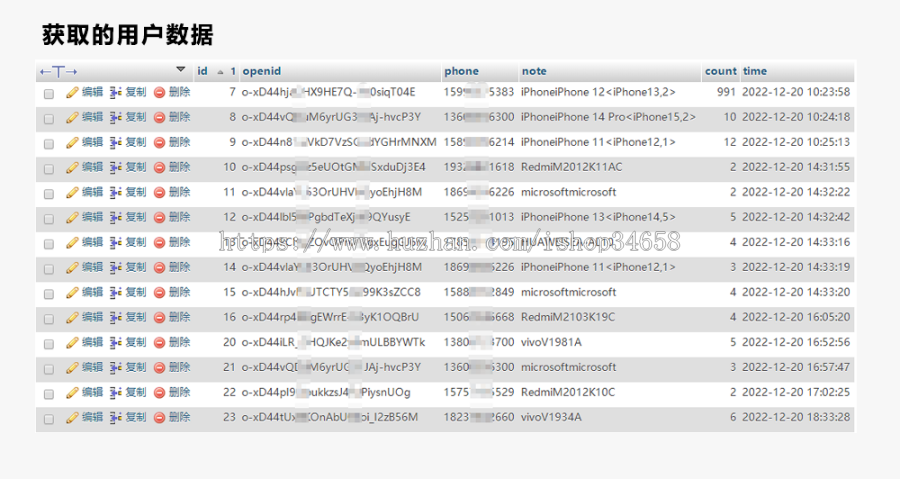Check the box for row id 20
The image size is (900, 479).
pyautogui.click(x=49, y=344)
